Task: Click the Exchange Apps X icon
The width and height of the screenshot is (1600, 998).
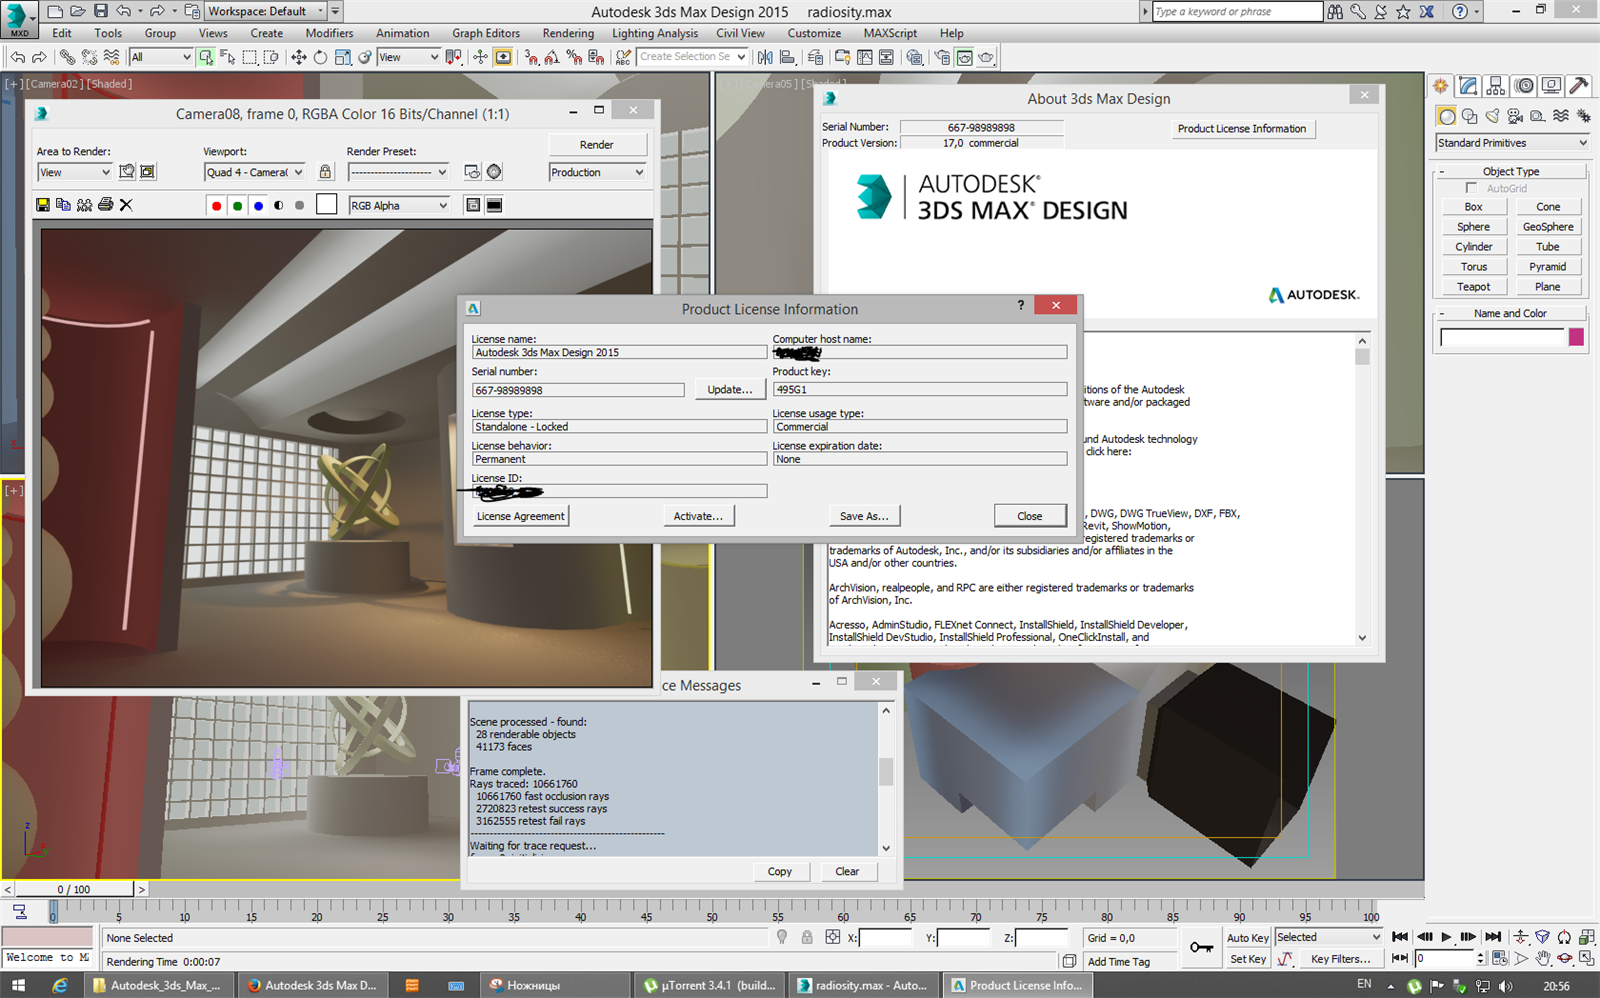Action: pos(1427,11)
